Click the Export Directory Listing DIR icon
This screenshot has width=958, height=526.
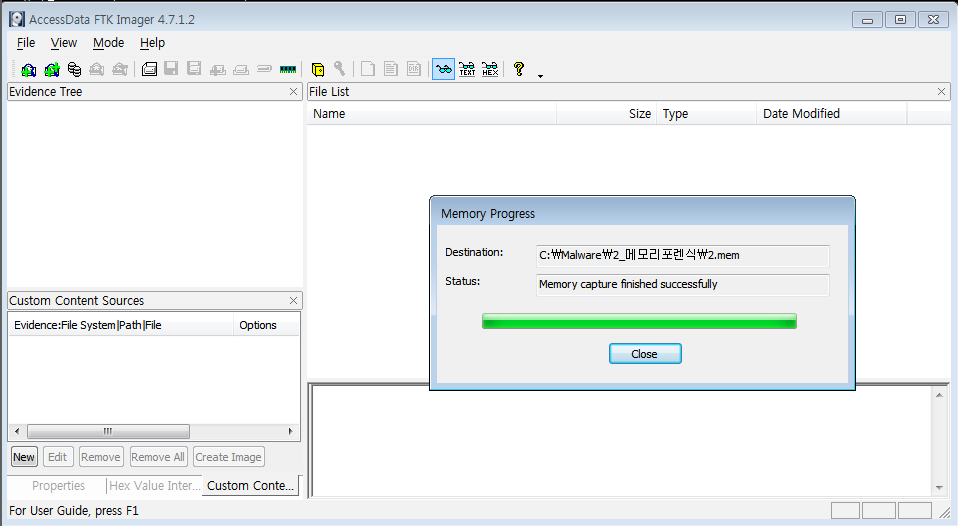coord(414,69)
